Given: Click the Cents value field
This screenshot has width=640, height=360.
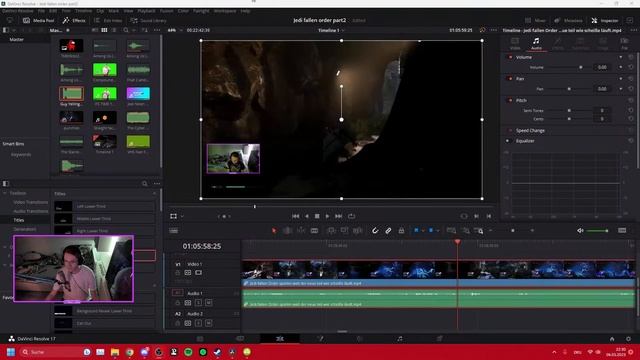Looking at the screenshot, I should pos(602,119).
